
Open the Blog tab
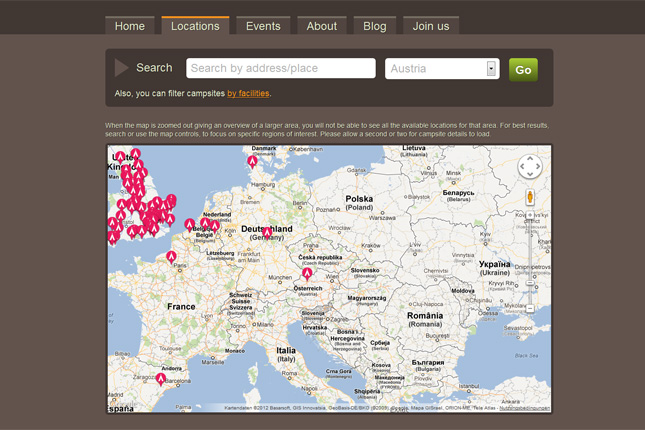[x=375, y=26]
